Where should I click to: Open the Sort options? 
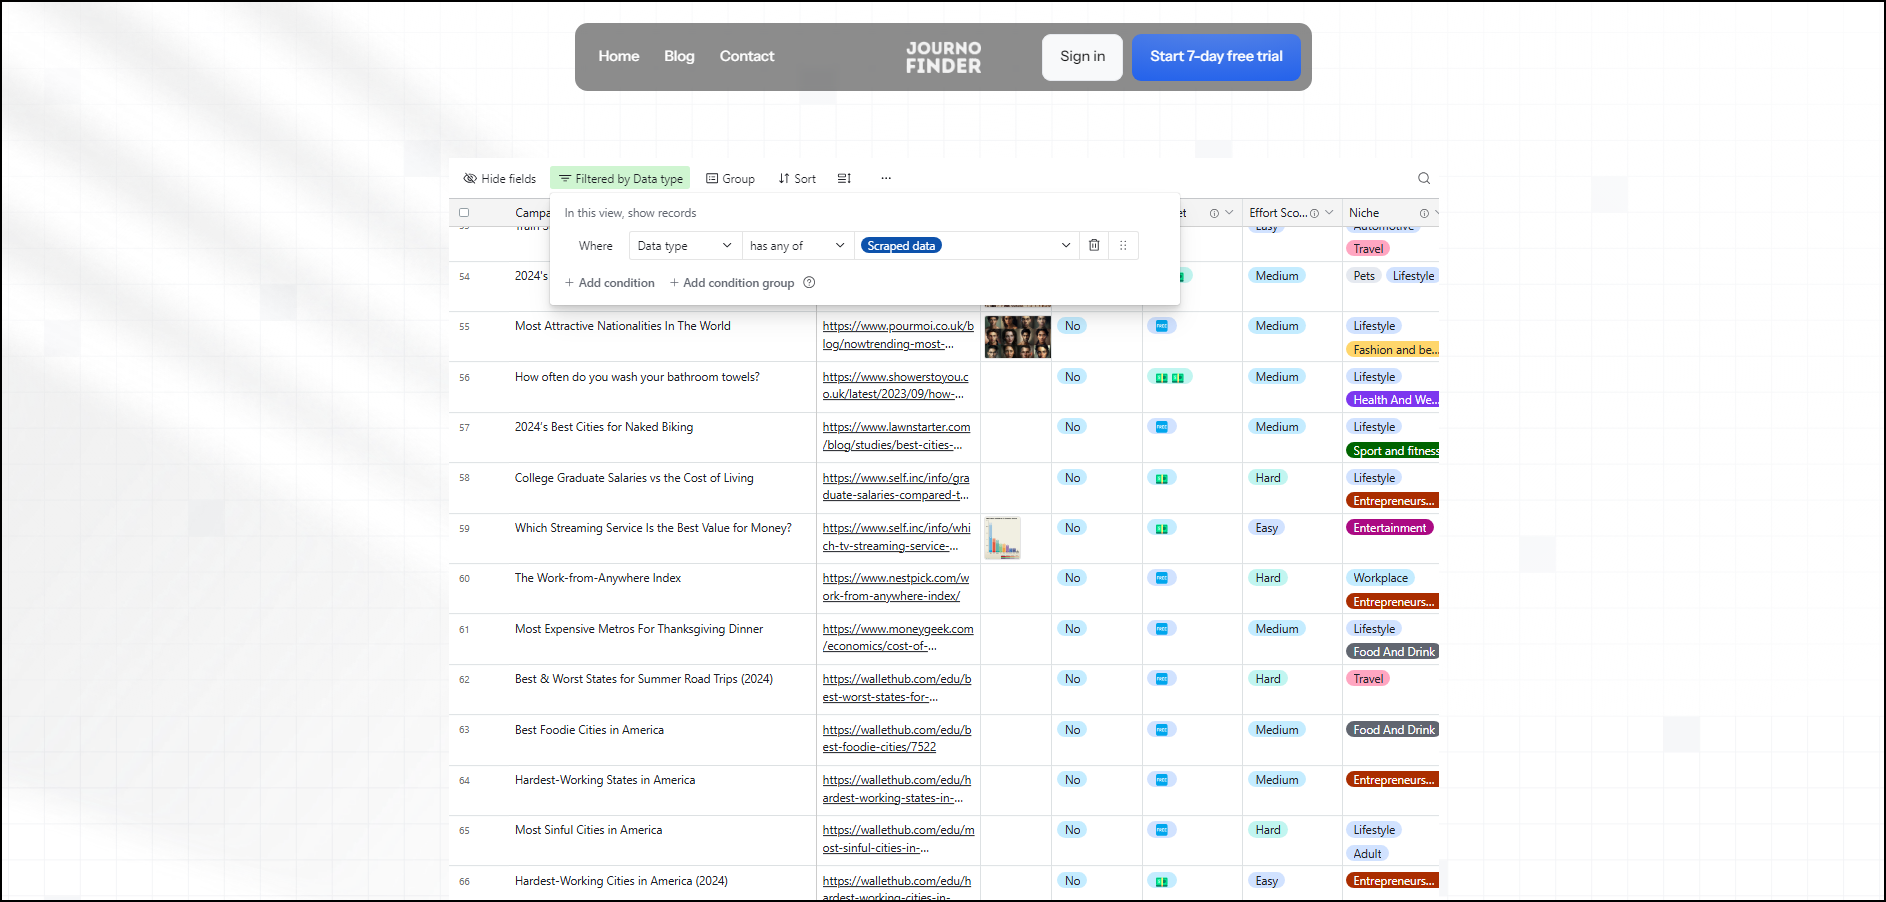coord(797,178)
